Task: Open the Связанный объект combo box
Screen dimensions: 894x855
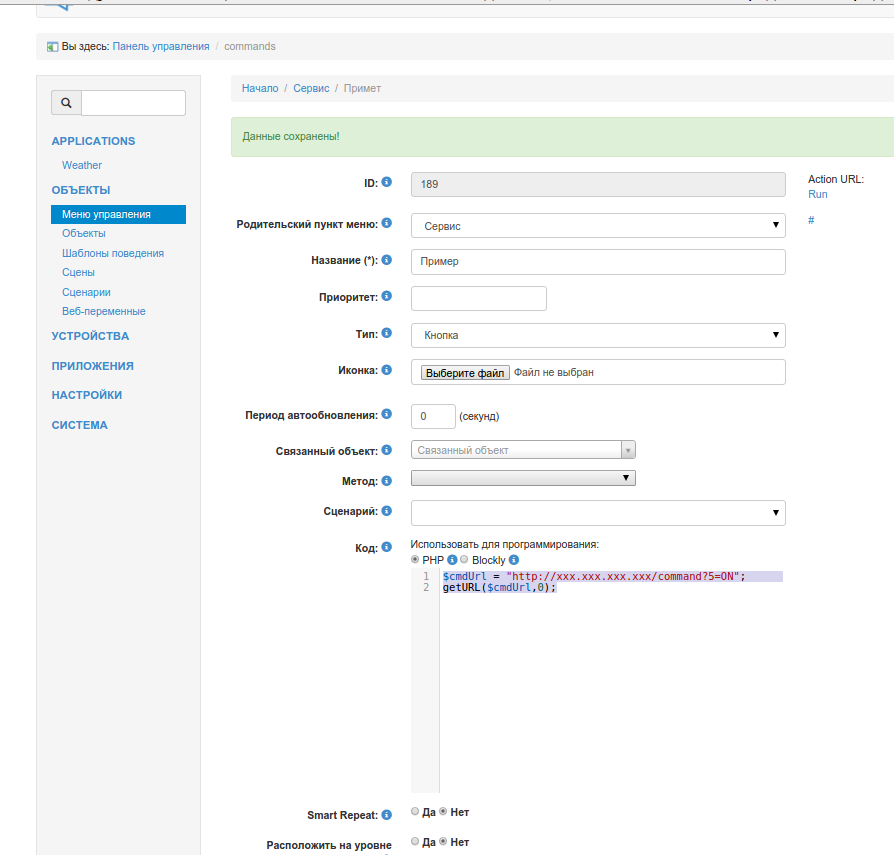Action: tap(523, 450)
